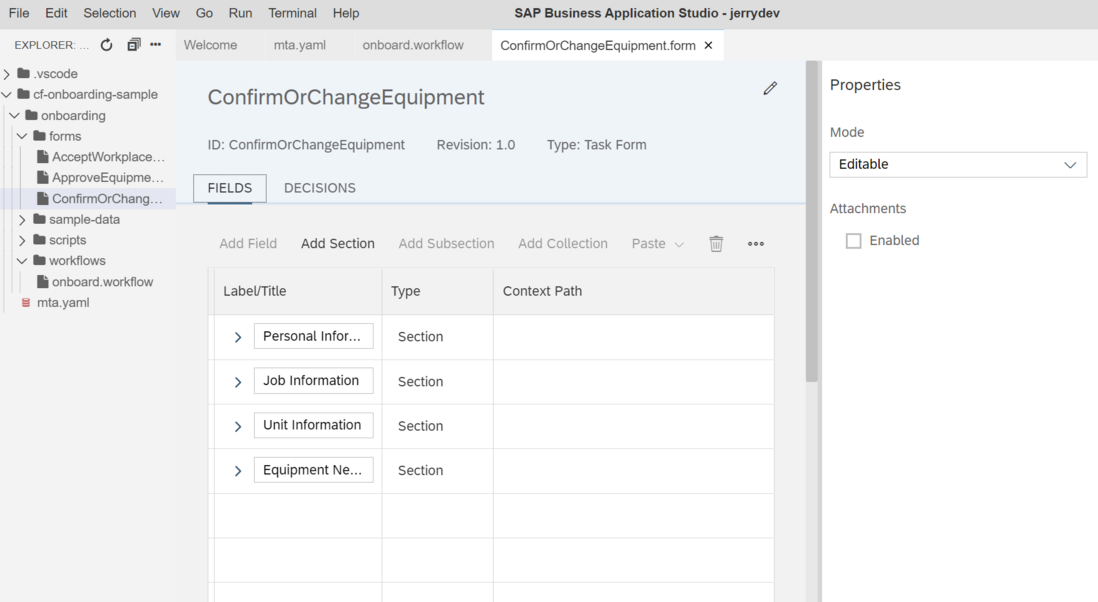Open the Mode dropdown

(958, 164)
